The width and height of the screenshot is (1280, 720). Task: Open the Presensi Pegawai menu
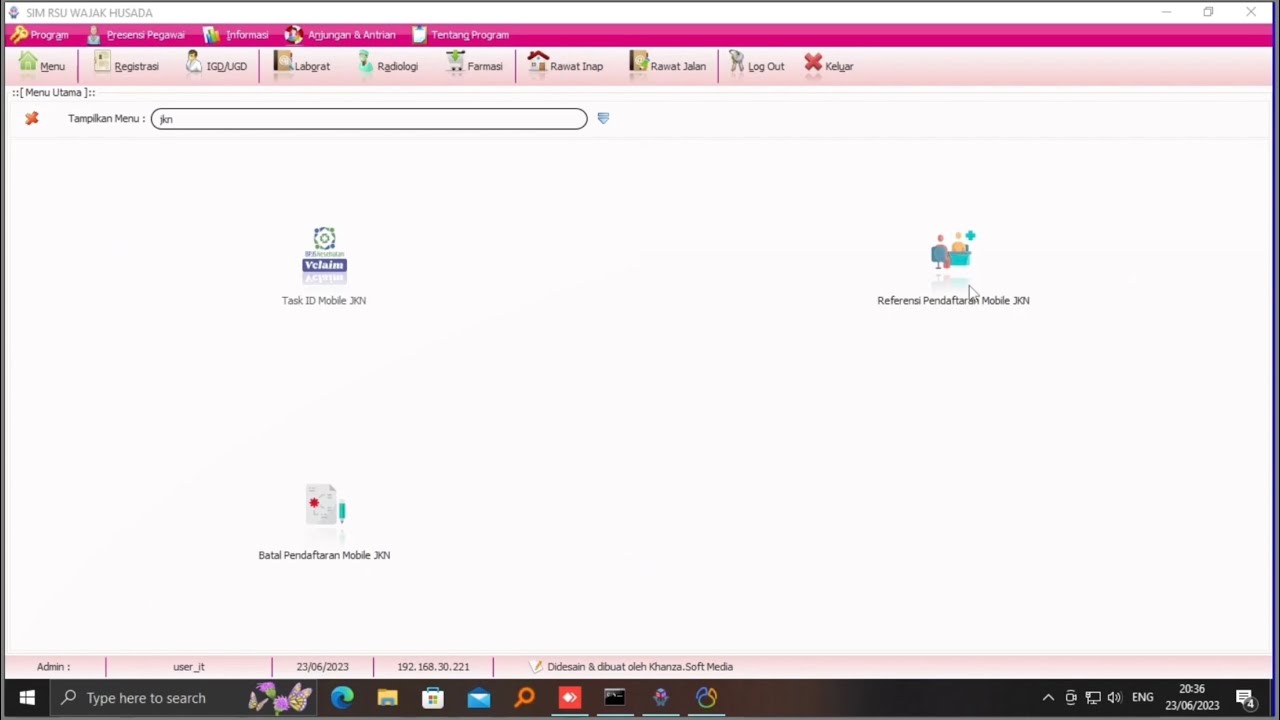point(136,35)
